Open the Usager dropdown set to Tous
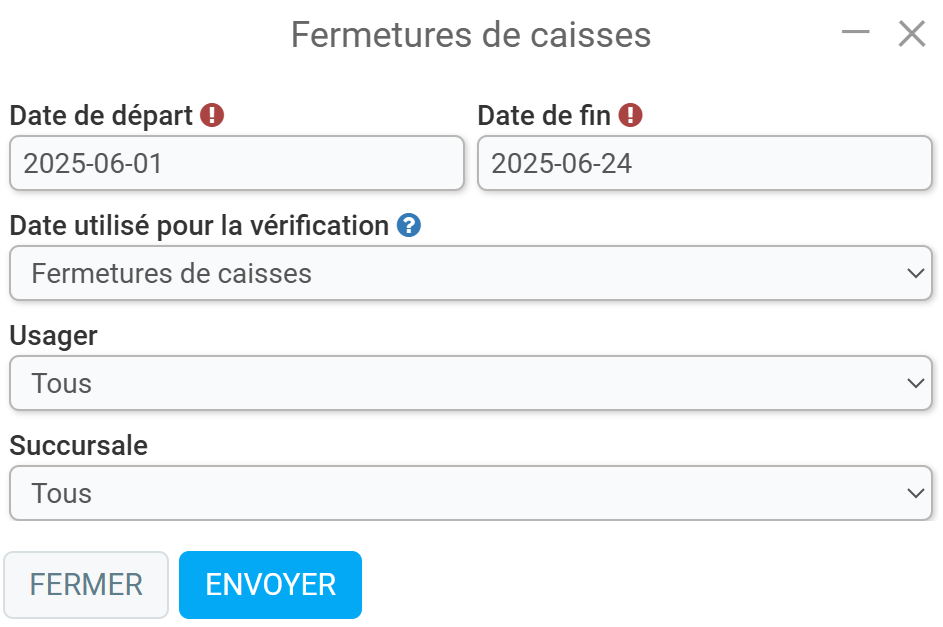The width and height of the screenshot is (943, 627). [471, 383]
